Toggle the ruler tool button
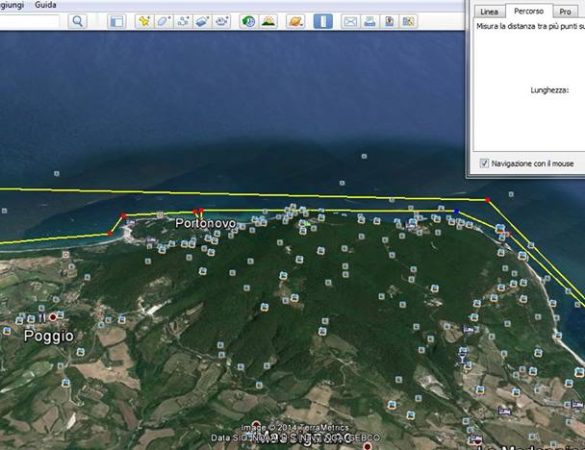585x450 pixels. pos(323,21)
